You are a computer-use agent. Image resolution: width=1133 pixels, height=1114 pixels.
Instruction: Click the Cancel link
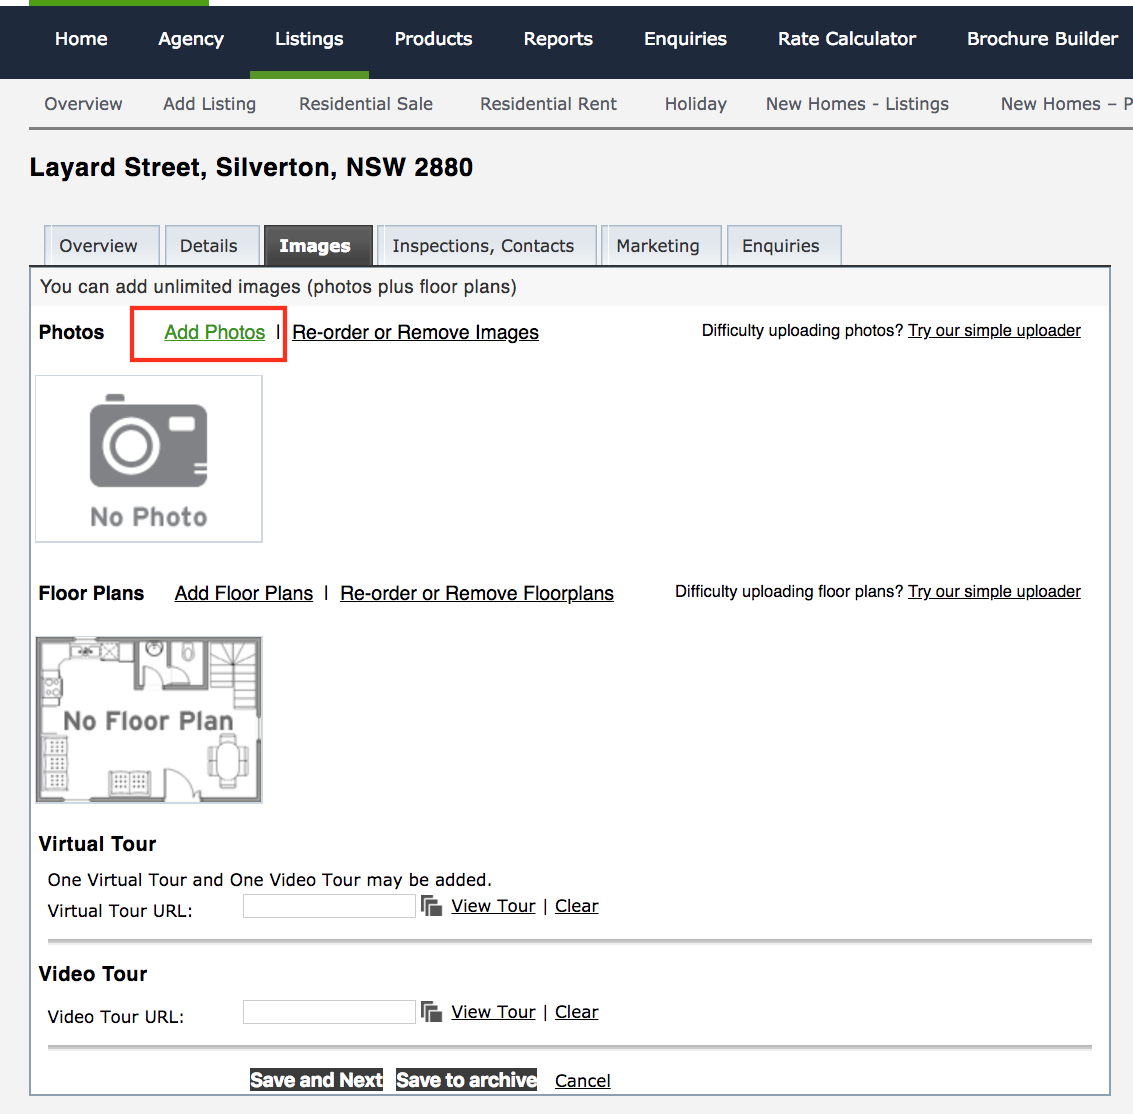(x=582, y=1081)
